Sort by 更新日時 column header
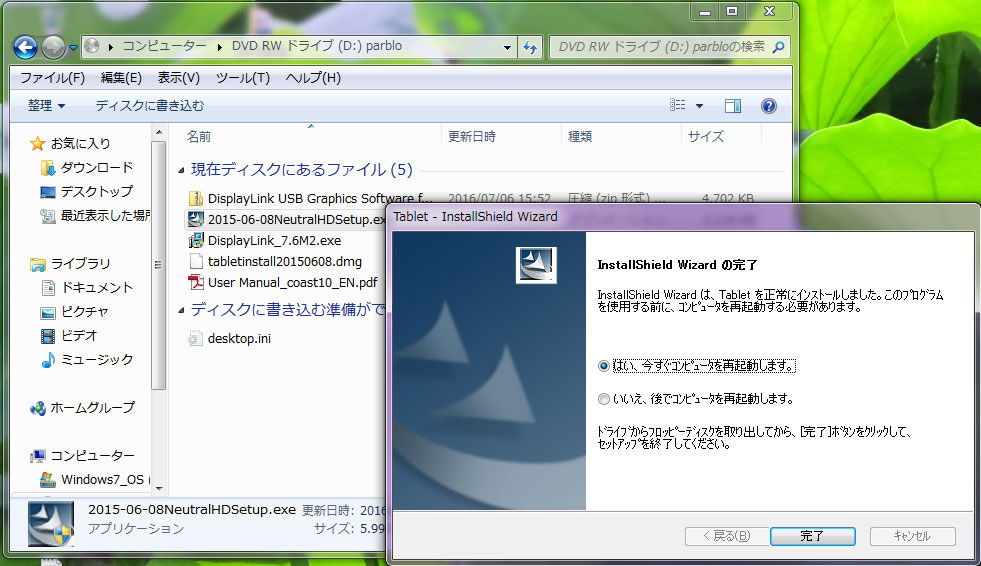 pos(472,136)
